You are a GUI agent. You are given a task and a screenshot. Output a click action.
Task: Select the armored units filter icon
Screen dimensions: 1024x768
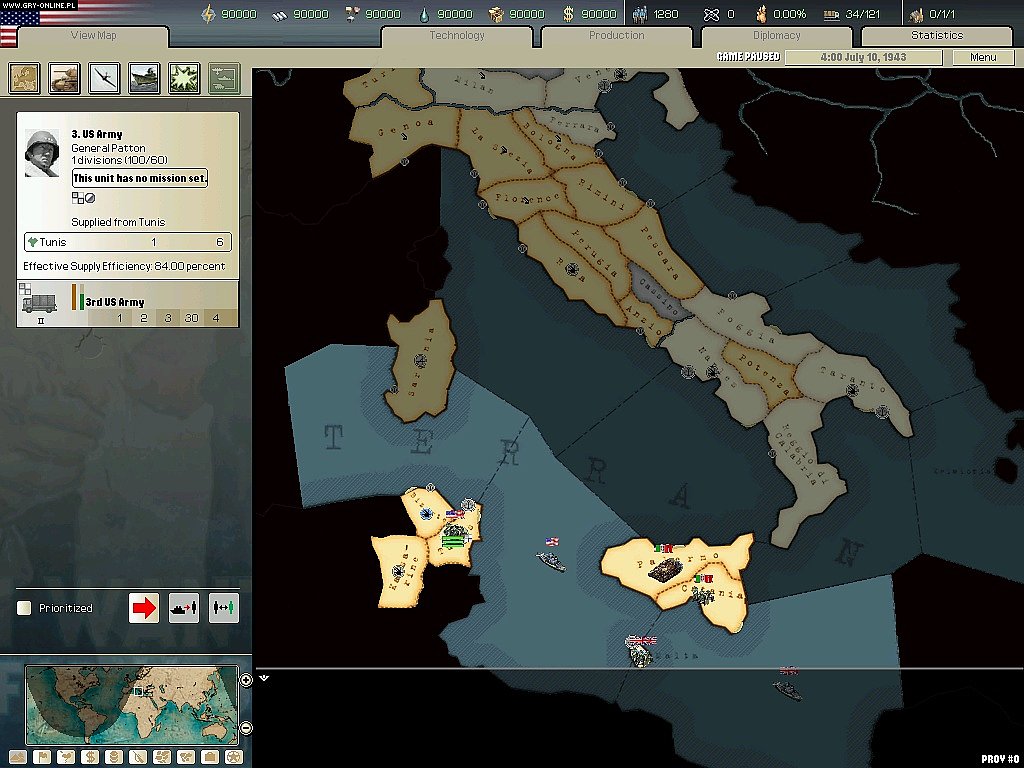(x=64, y=79)
